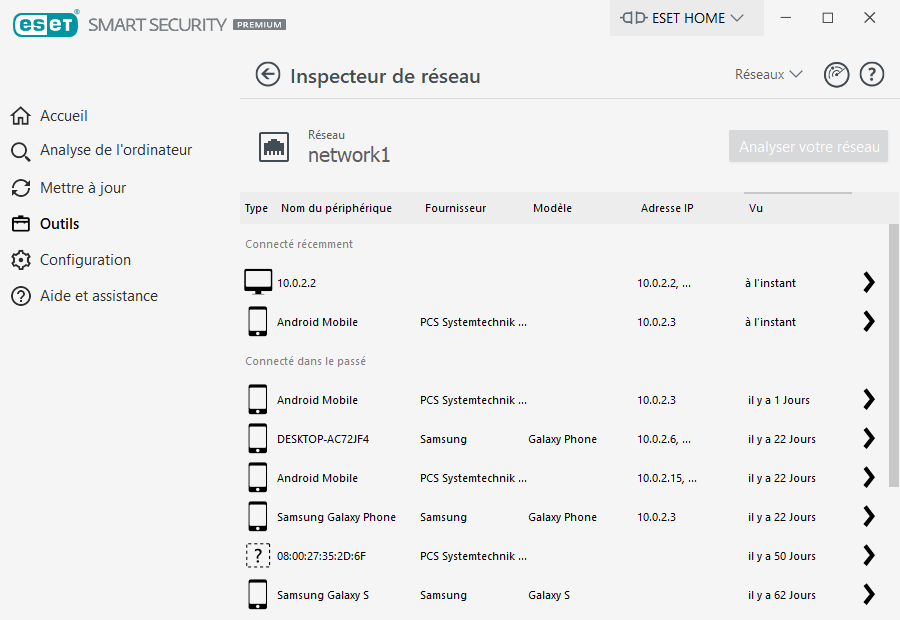Open help via question mark icon
The image size is (900, 620).
871,75
